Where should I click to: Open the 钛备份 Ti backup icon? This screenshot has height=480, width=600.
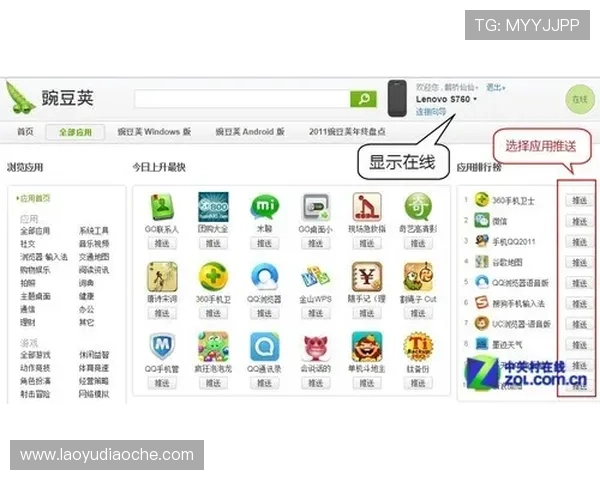tap(418, 347)
